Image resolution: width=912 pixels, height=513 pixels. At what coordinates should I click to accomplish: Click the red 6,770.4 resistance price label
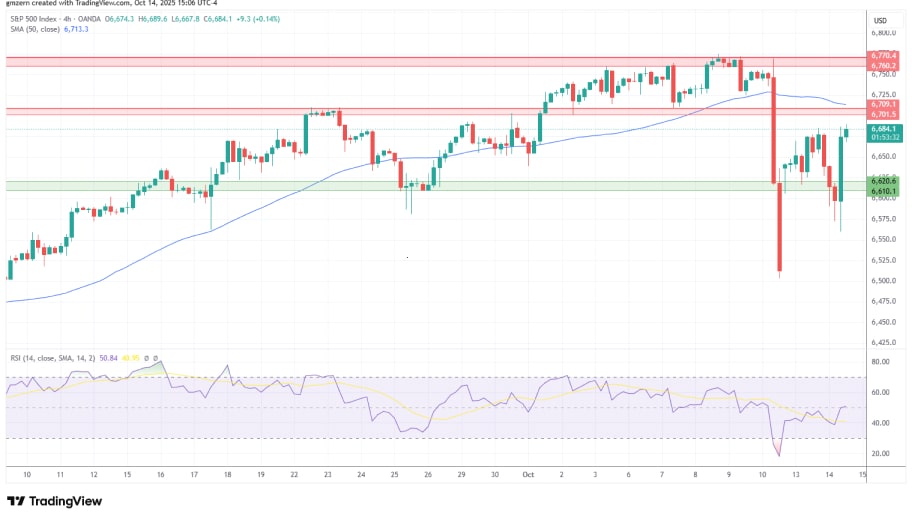point(884,56)
